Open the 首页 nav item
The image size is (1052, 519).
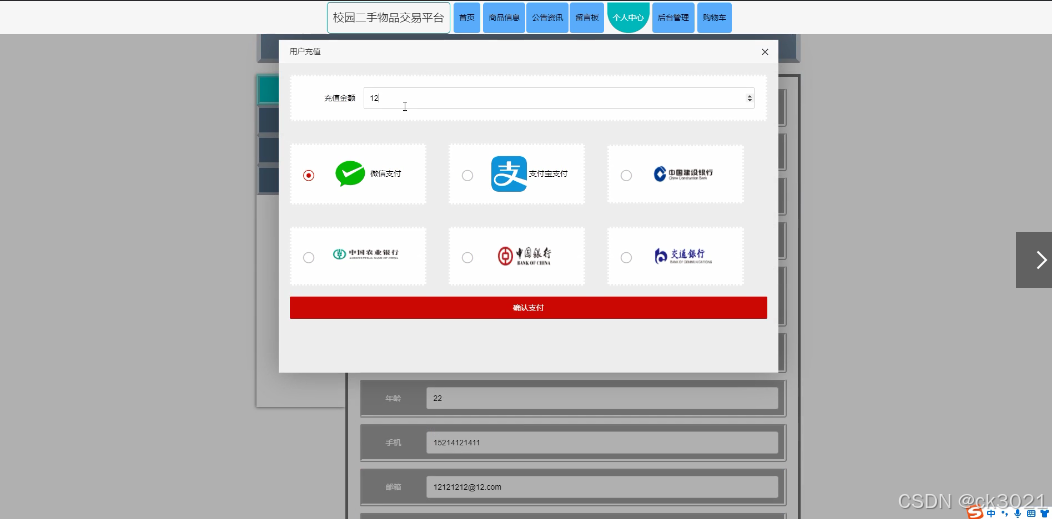click(466, 17)
